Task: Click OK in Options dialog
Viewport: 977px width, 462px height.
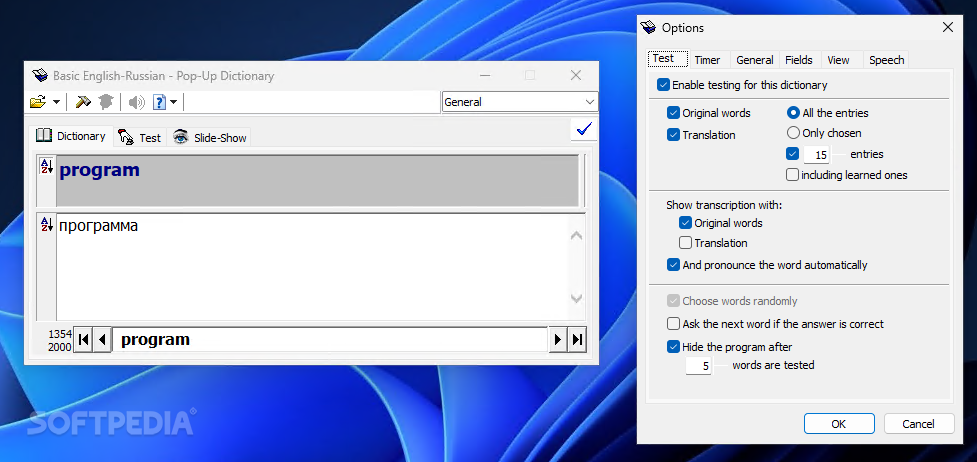Action: coord(839,424)
